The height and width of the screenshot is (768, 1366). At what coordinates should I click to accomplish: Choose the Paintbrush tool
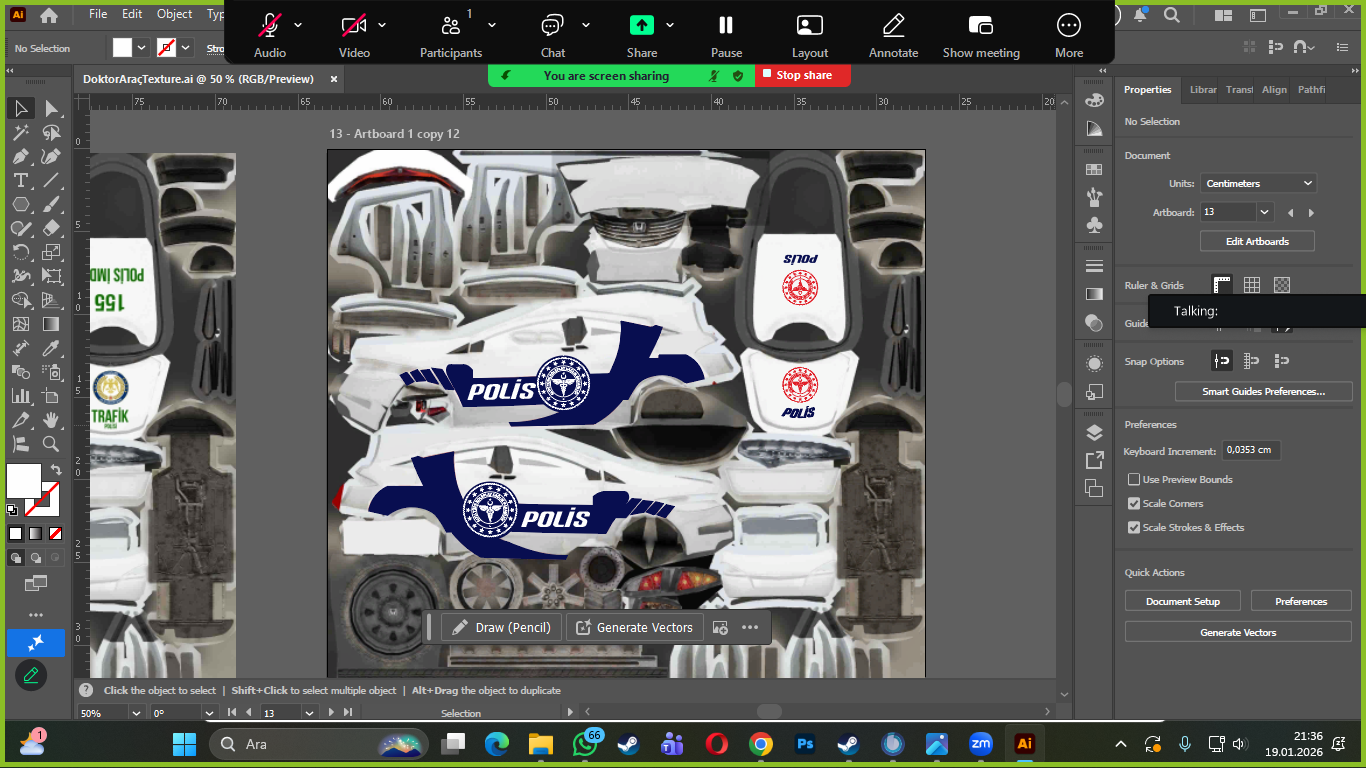pos(51,204)
